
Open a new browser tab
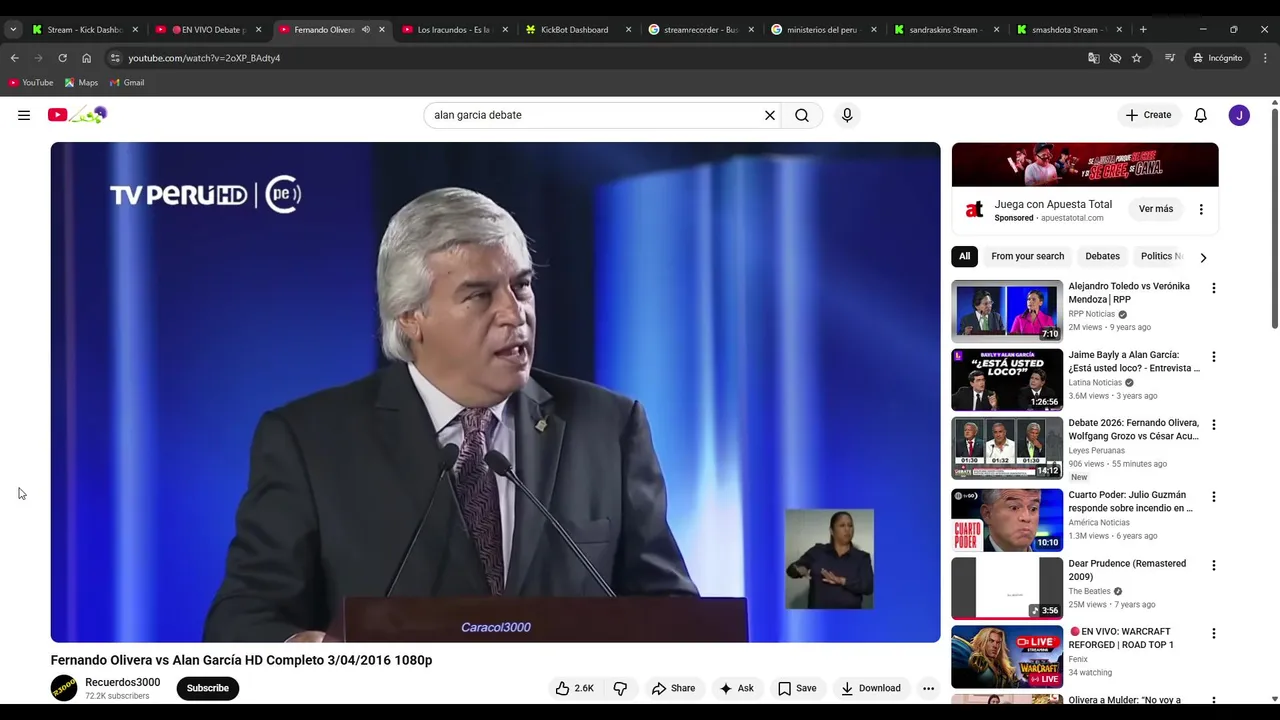pyautogui.click(x=1143, y=30)
